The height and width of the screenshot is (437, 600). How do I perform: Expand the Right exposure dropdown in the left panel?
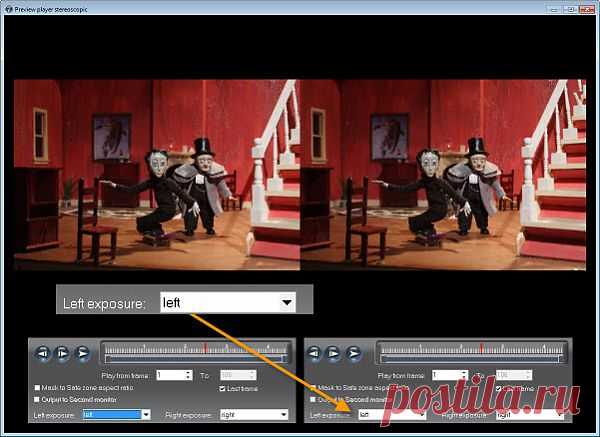283,414
